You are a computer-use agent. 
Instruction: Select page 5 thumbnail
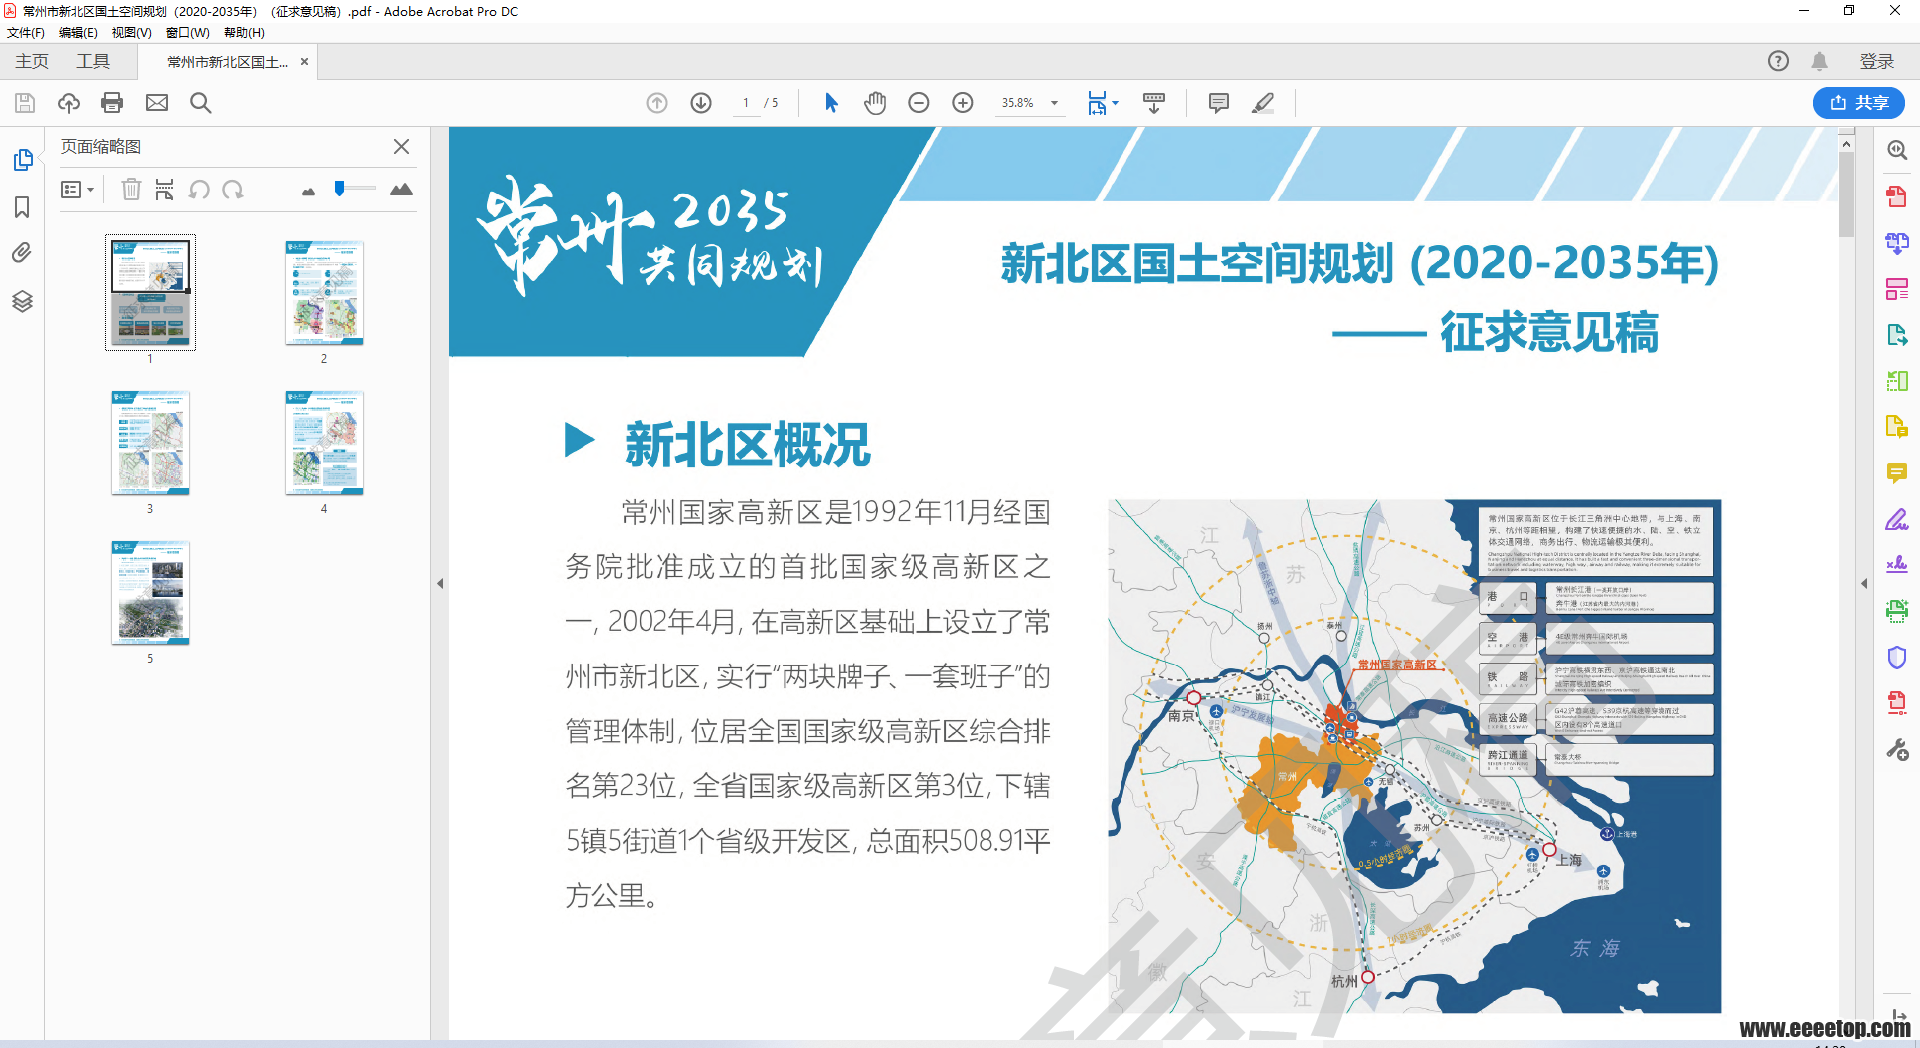(150, 592)
